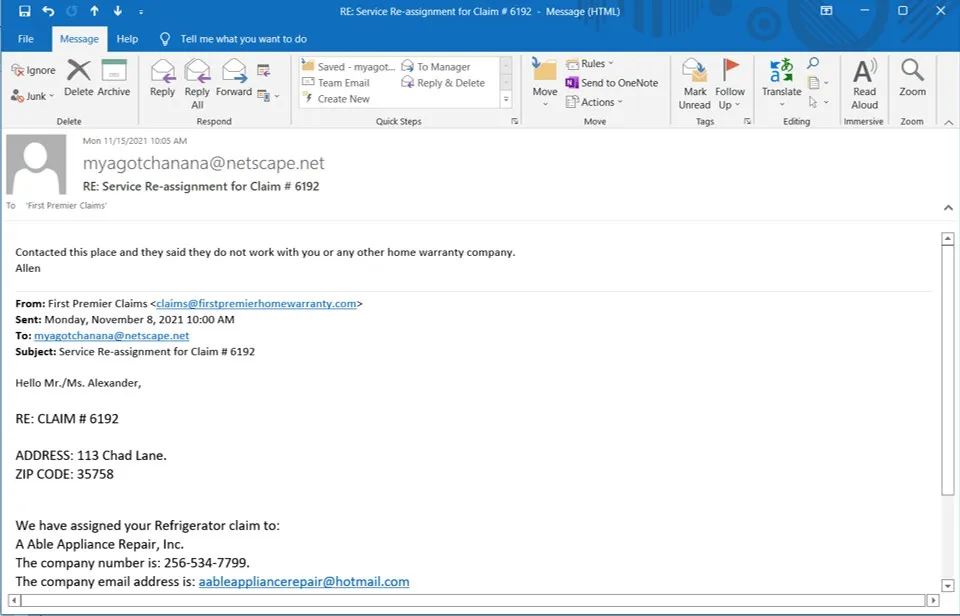Click the horizontal scrollbar left arrow
Image resolution: width=960 pixels, height=616 pixels.
click(x=14, y=601)
